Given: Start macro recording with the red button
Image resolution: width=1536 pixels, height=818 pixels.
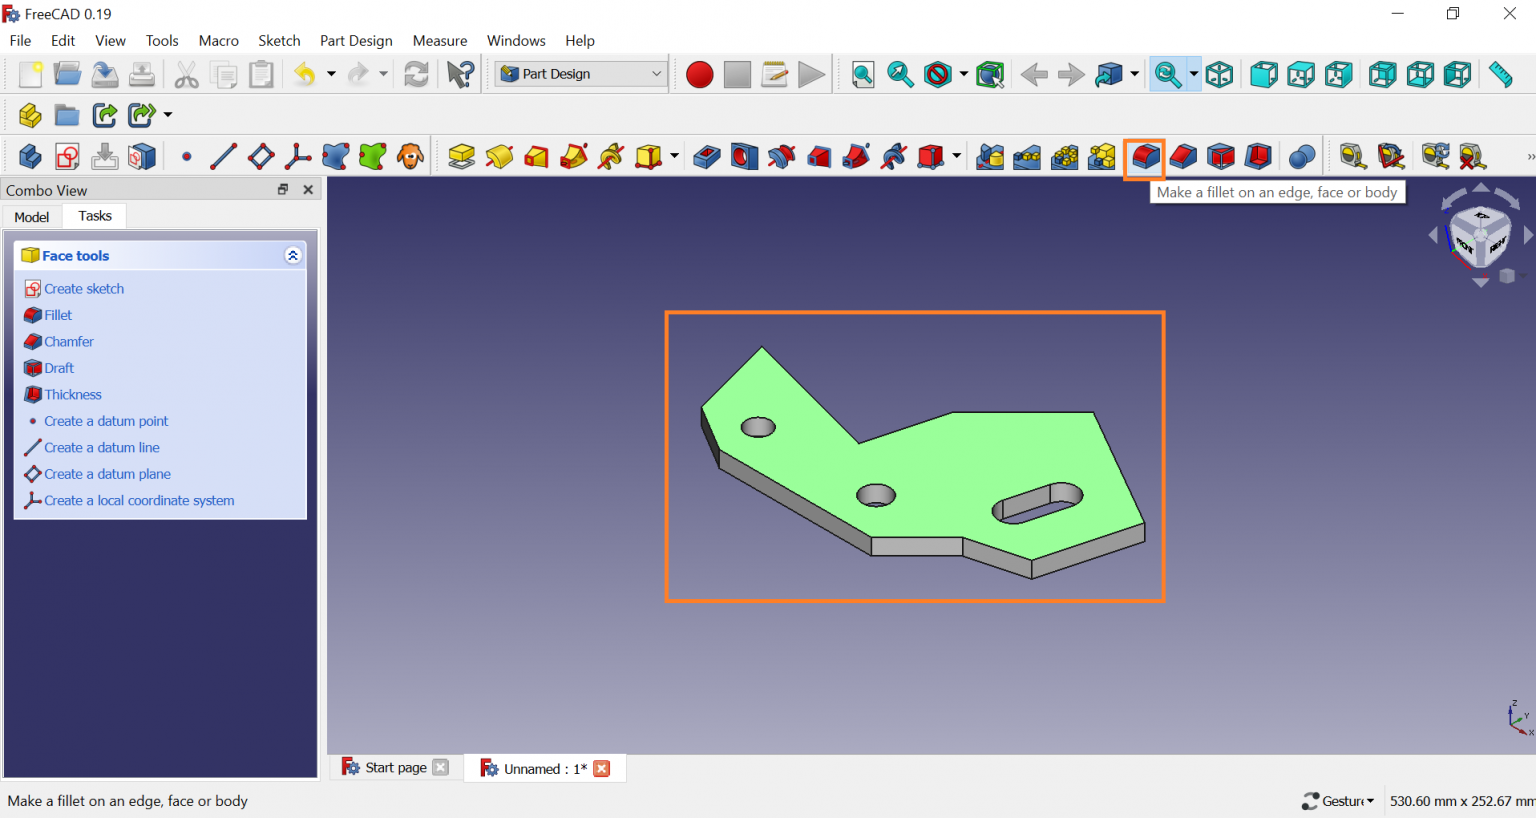Looking at the screenshot, I should 699,75.
